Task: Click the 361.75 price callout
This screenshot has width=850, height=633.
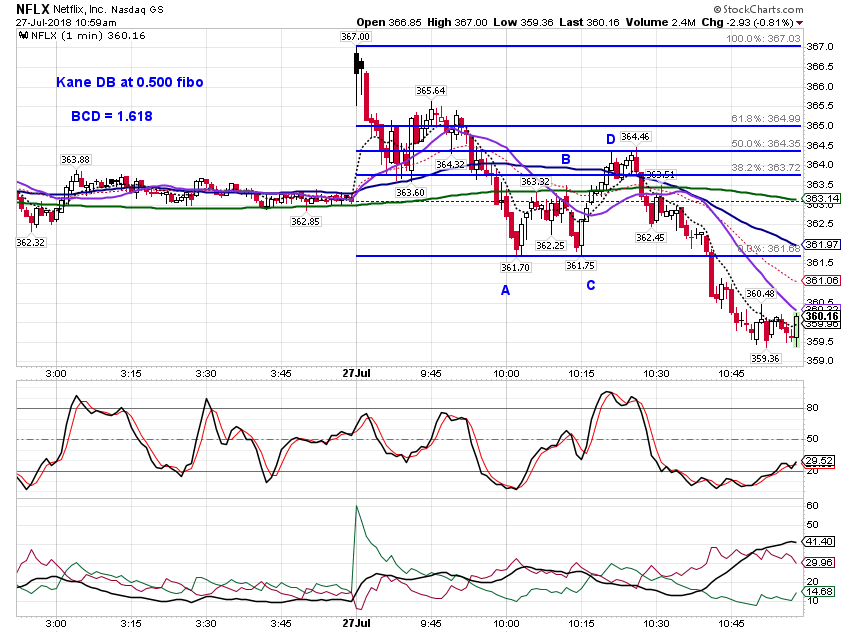Action: (x=580, y=266)
